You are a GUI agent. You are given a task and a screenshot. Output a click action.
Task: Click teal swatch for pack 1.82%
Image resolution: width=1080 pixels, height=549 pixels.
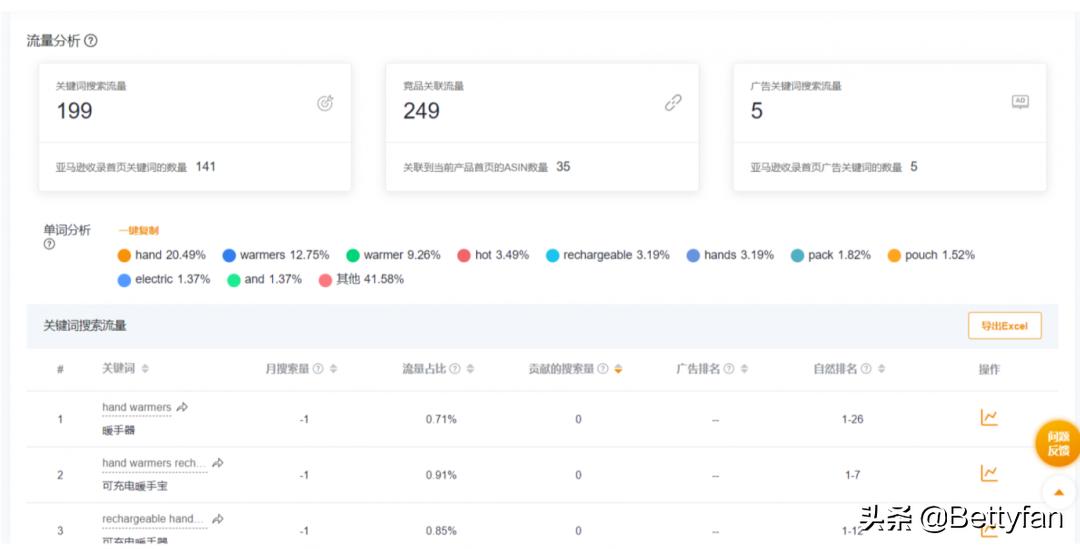point(798,256)
